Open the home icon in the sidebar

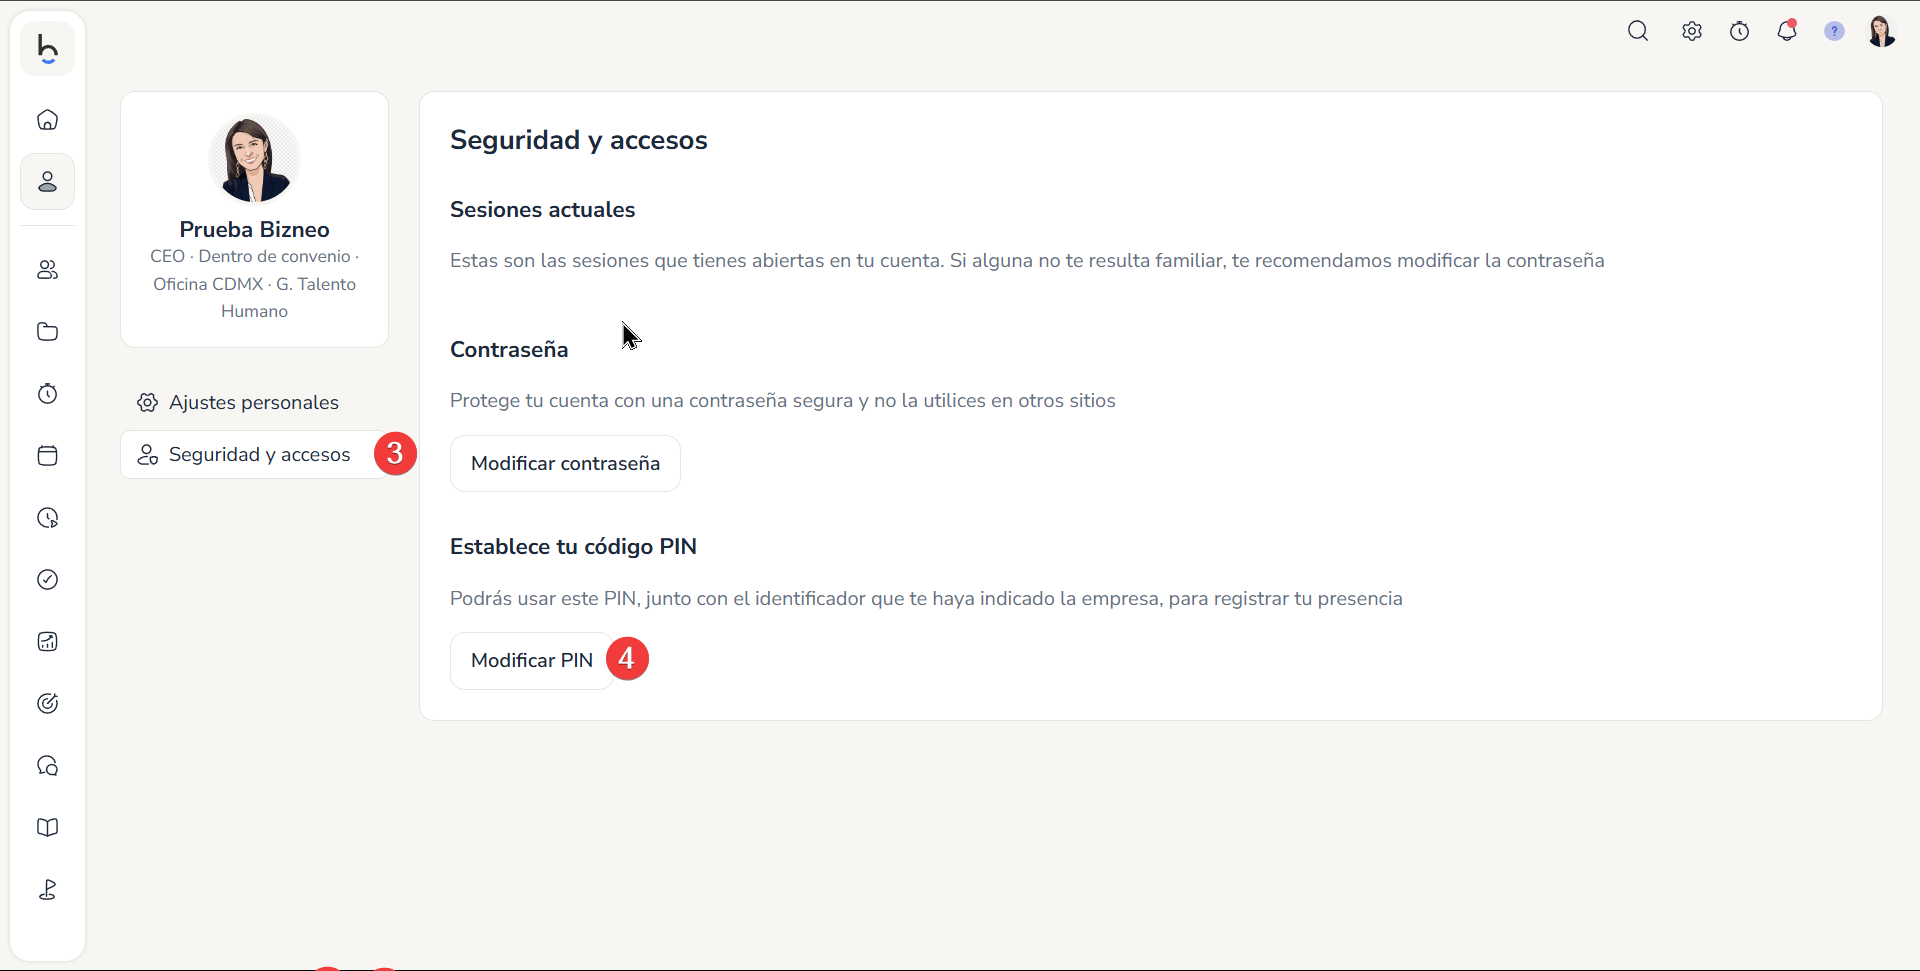point(47,120)
